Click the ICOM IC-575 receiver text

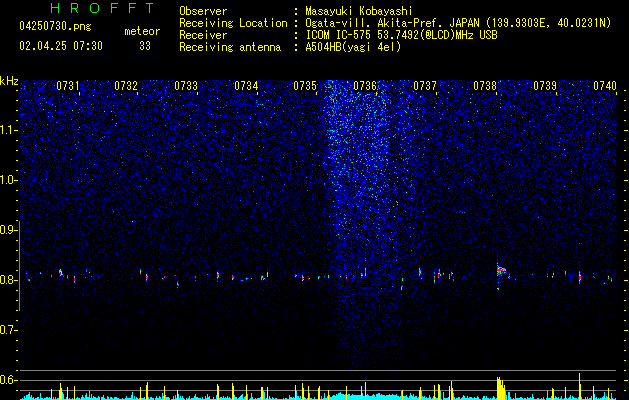point(401,35)
